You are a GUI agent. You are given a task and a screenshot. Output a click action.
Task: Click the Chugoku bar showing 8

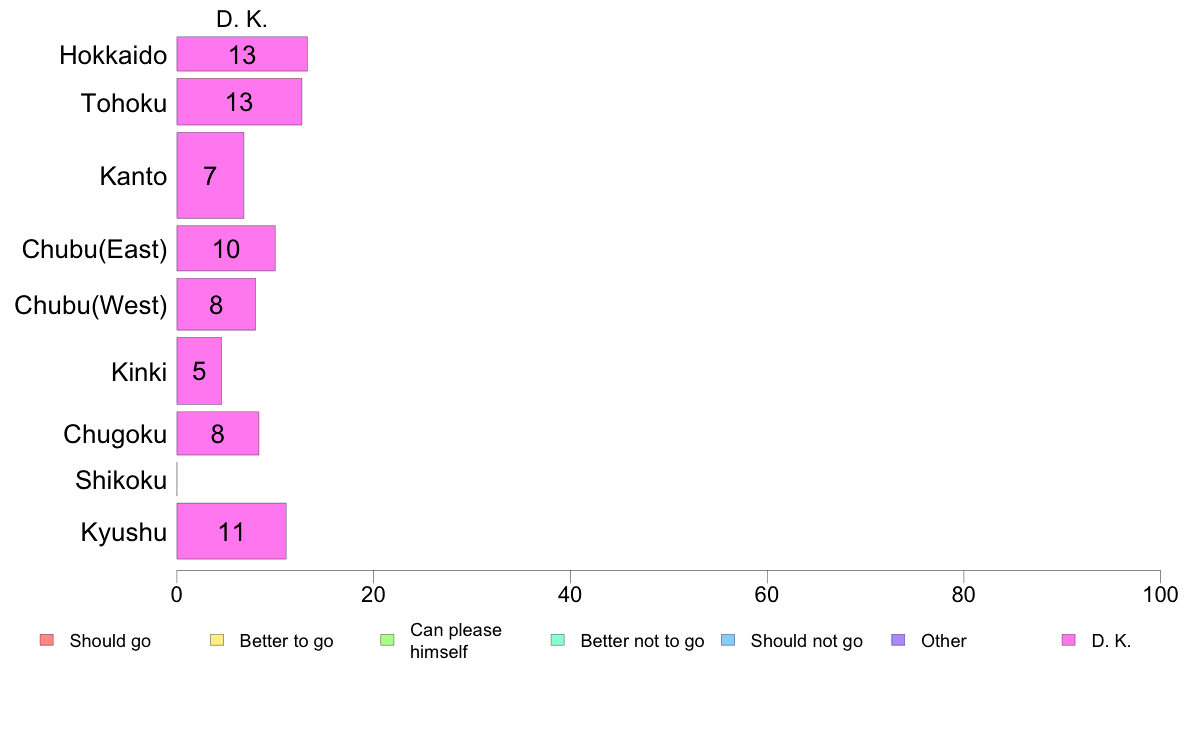218,434
